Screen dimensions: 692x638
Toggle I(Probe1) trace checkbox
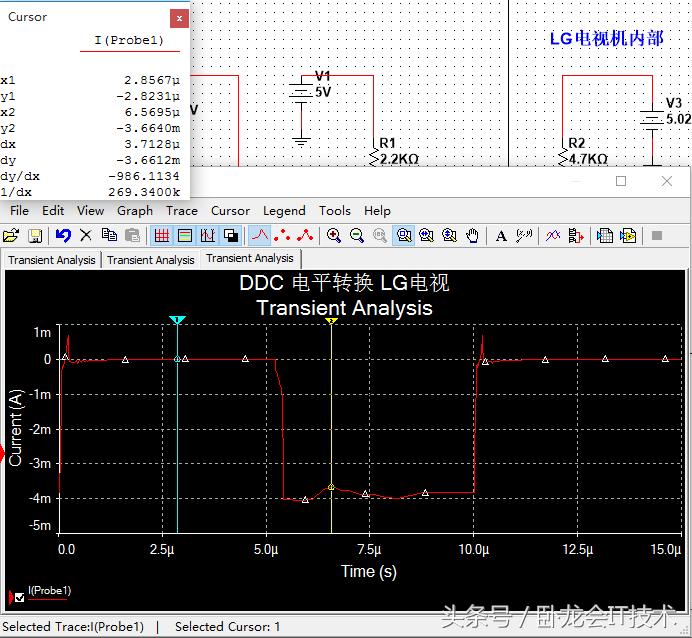19,598
